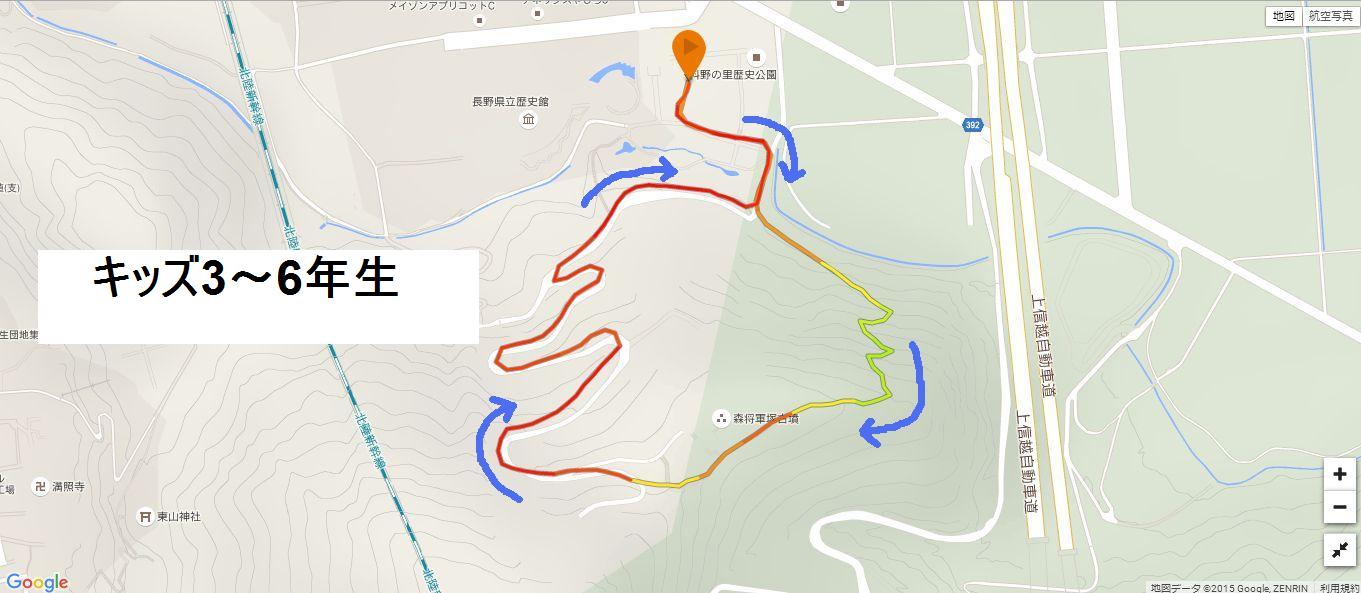
Task: Switch to 地図 map view
Action: point(1283,16)
